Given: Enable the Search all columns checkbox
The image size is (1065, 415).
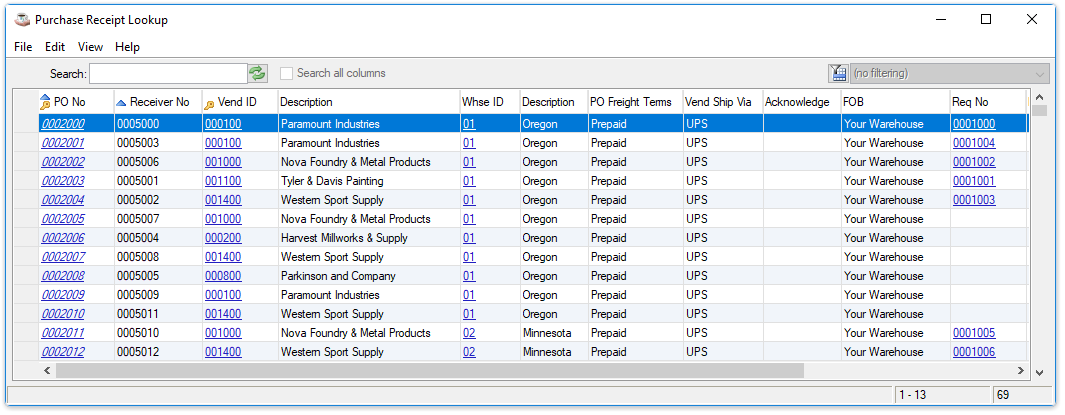Looking at the screenshot, I should pyautogui.click(x=287, y=73).
